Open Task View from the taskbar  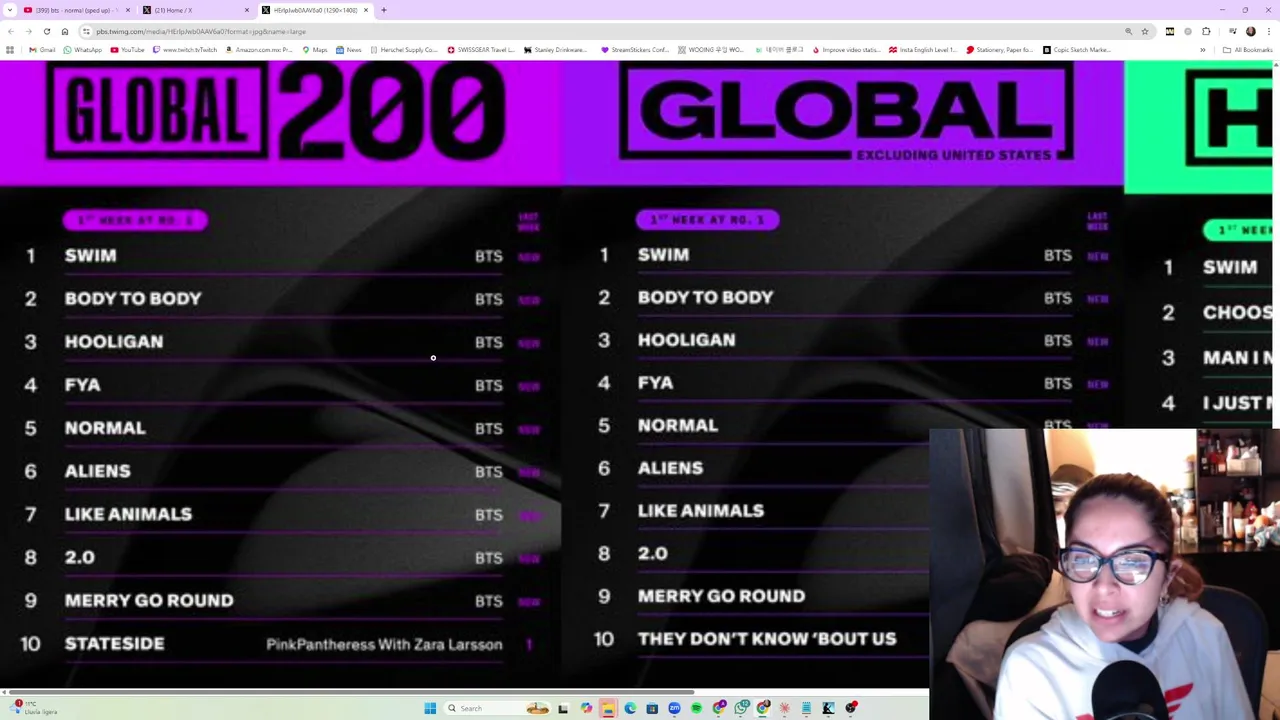(563, 708)
